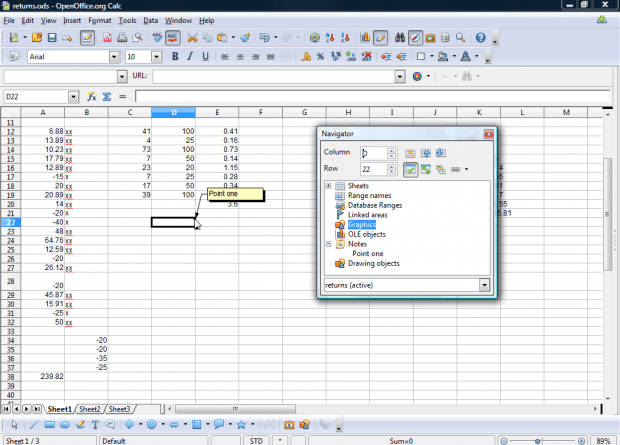The width and height of the screenshot is (620, 445).
Task: Click the Cut scissors icon
Action: [x=192, y=38]
